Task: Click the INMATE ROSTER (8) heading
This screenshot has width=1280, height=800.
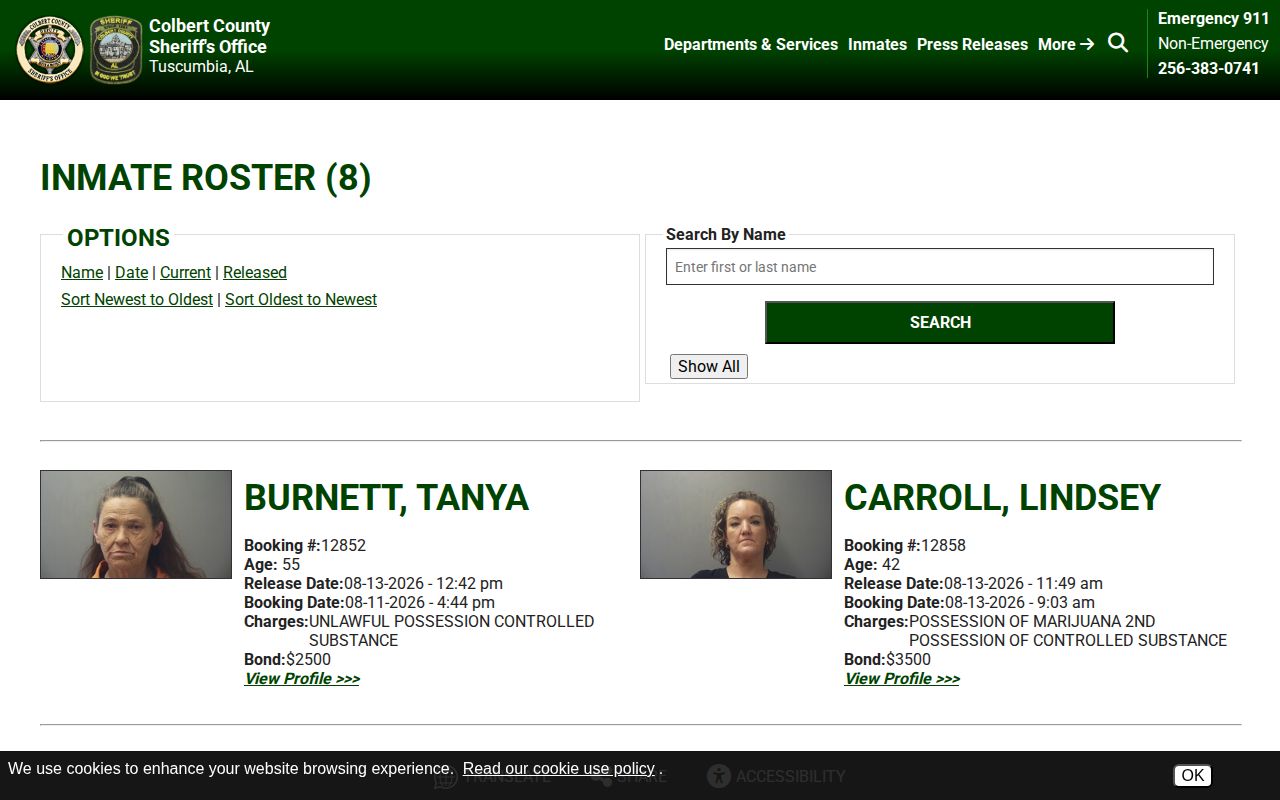Action: pyautogui.click(x=206, y=177)
